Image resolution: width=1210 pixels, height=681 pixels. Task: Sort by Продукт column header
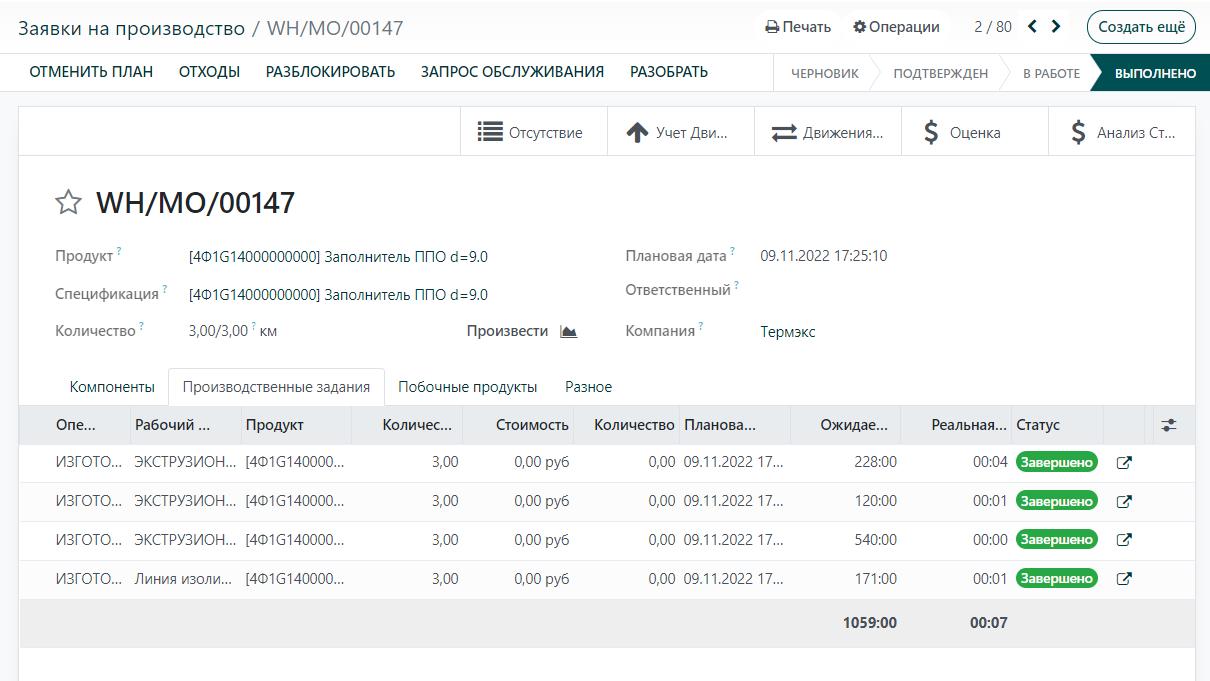click(296, 425)
